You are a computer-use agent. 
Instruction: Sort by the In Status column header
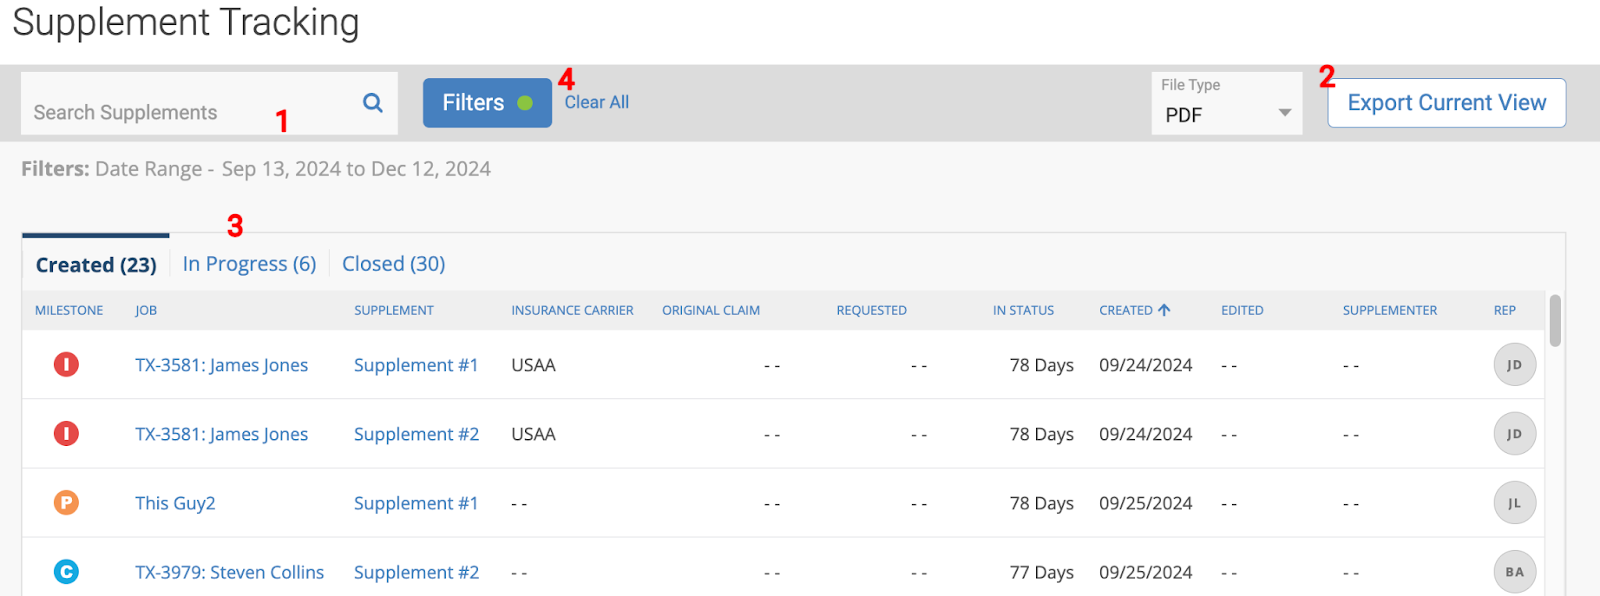[x=1023, y=310]
